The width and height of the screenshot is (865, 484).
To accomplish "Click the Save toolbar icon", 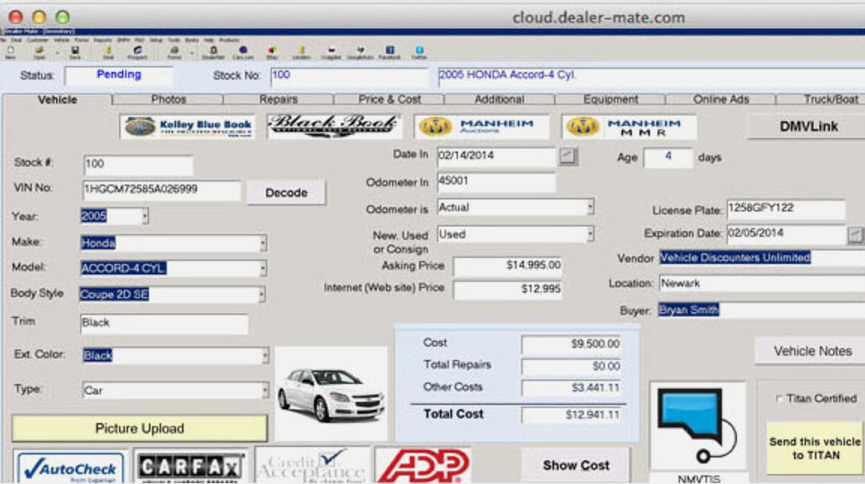I will 75,51.
